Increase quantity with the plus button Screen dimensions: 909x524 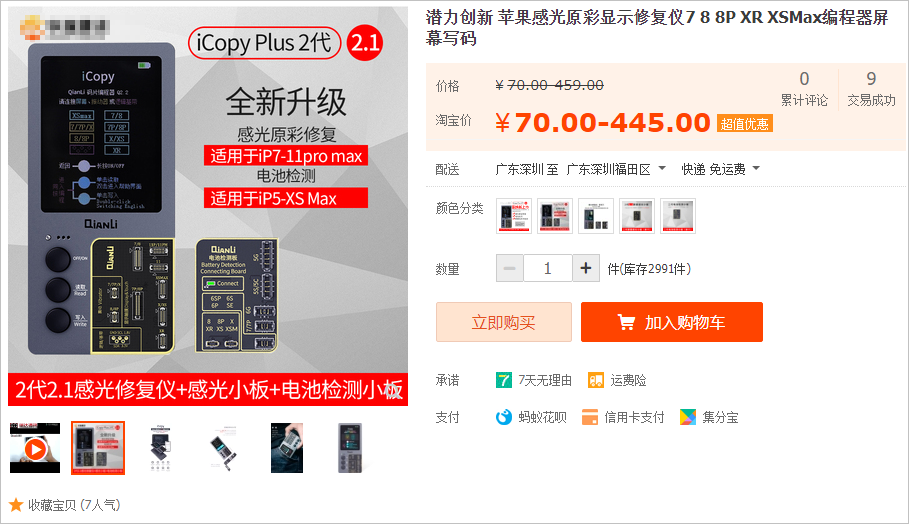pyautogui.click(x=586, y=268)
